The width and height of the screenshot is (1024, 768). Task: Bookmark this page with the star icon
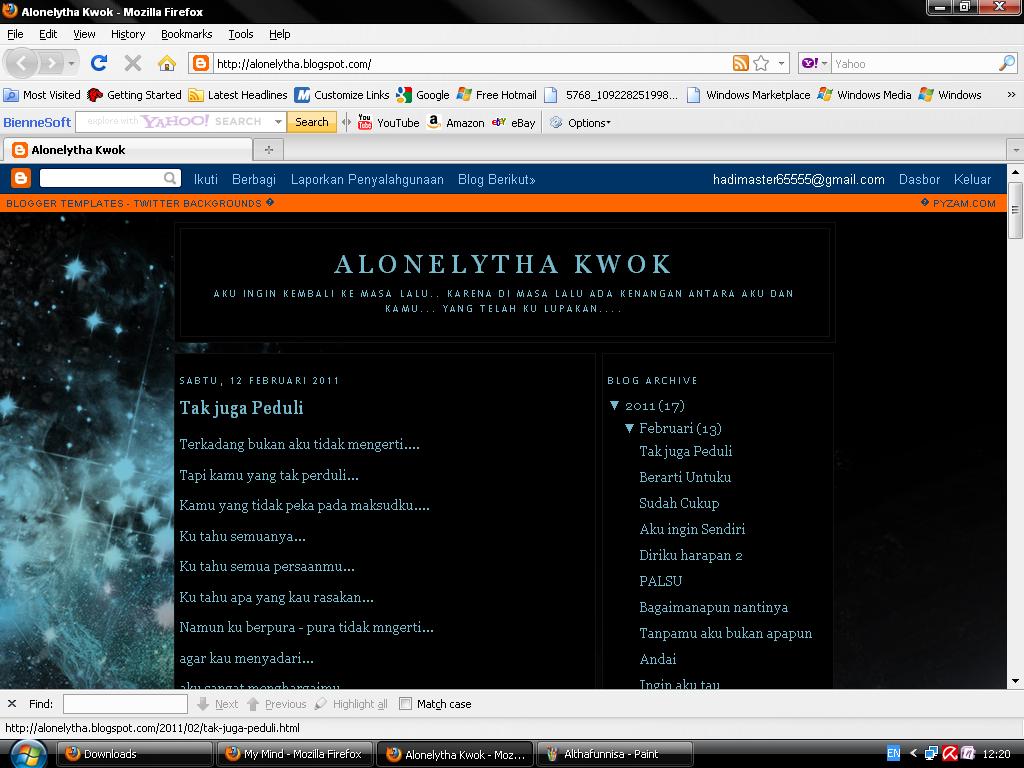761,63
